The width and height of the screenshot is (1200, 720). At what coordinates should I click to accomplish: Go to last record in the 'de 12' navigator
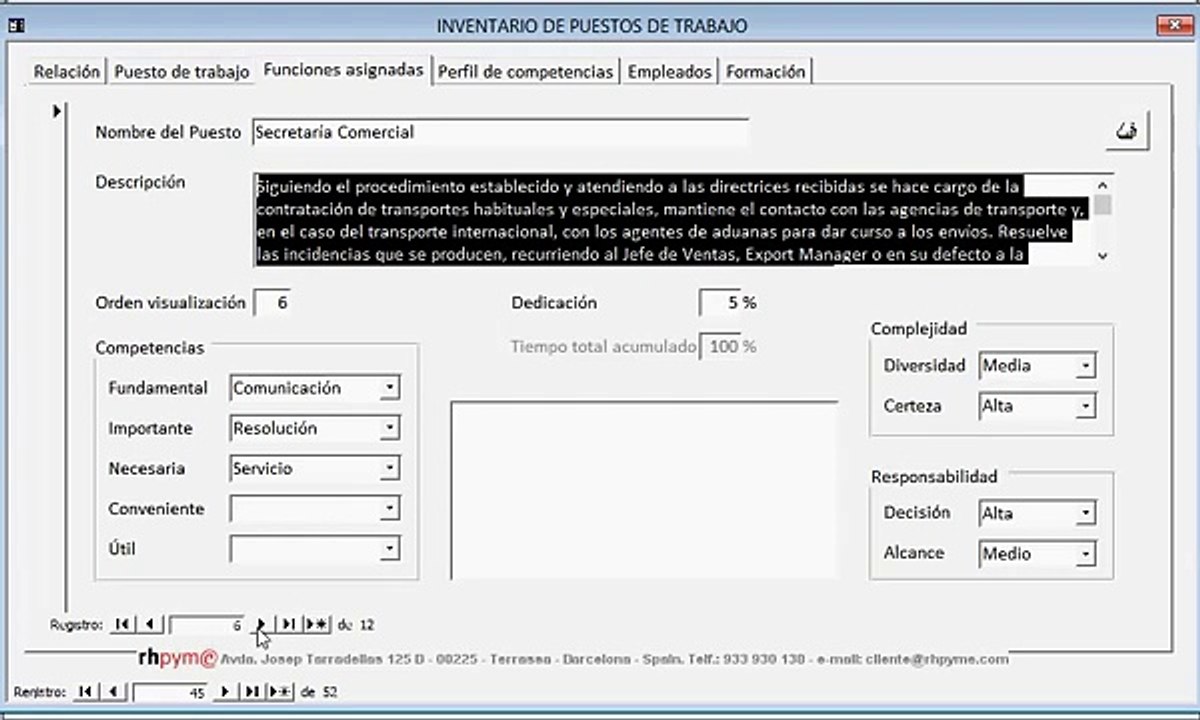[288, 624]
